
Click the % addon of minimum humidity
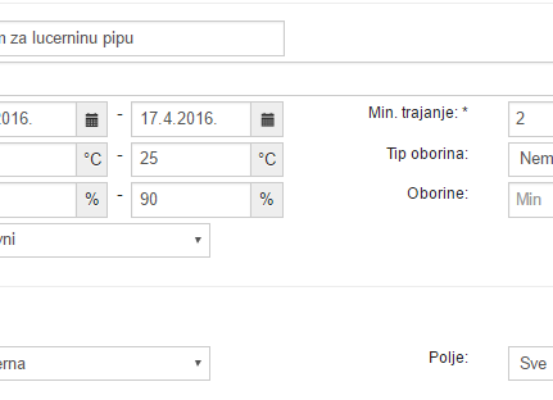tap(92, 200)
